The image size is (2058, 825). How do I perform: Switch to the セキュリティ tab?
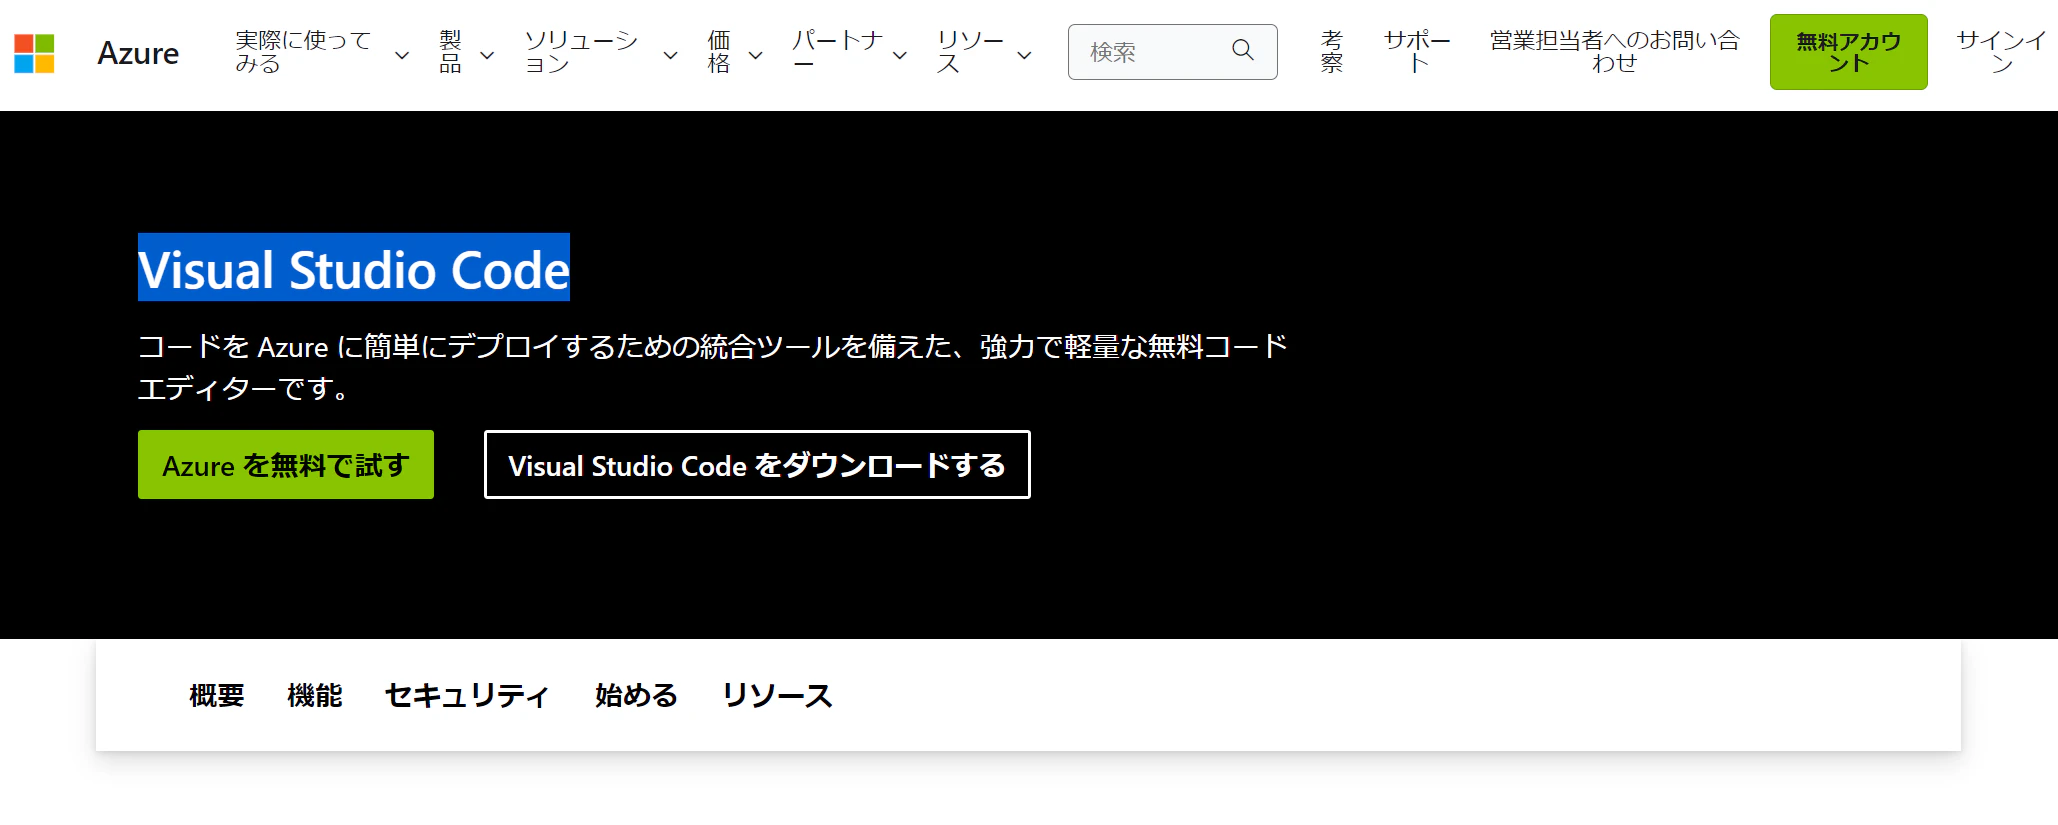coord(468,696)
